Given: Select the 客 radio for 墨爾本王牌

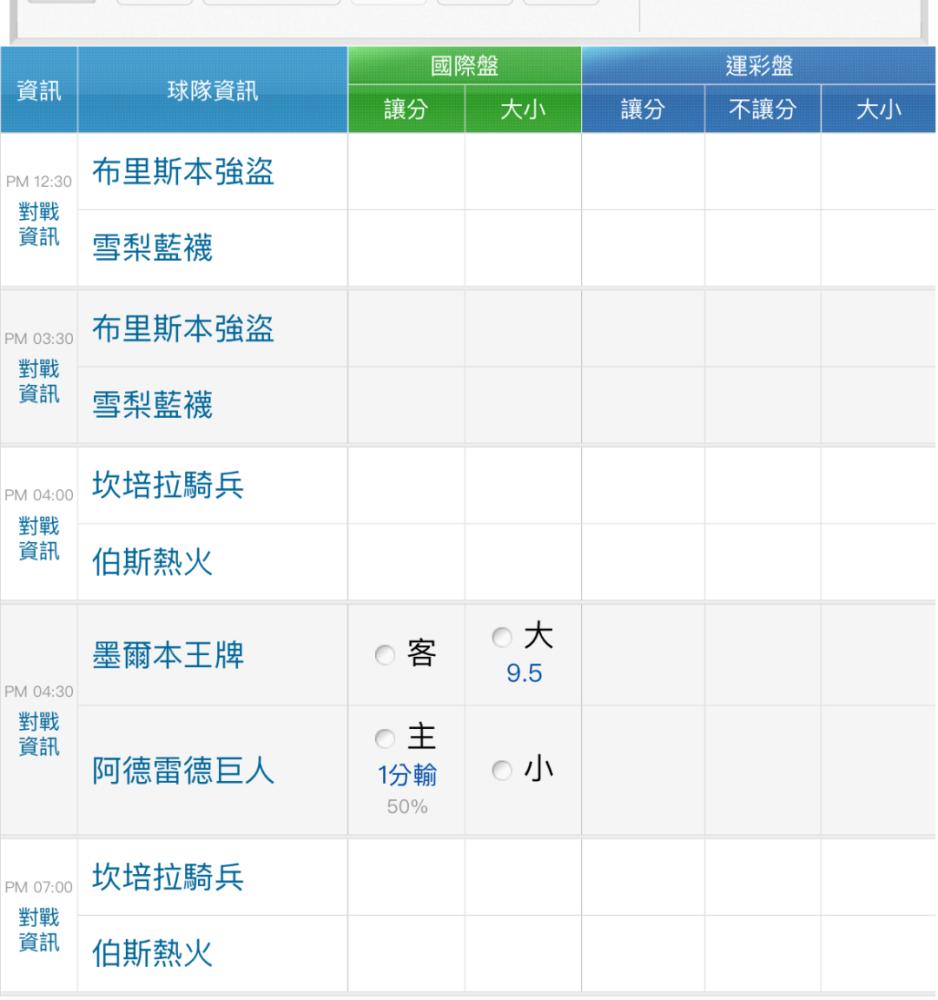Looking at the screenshot, I should [x=385, y=654].
